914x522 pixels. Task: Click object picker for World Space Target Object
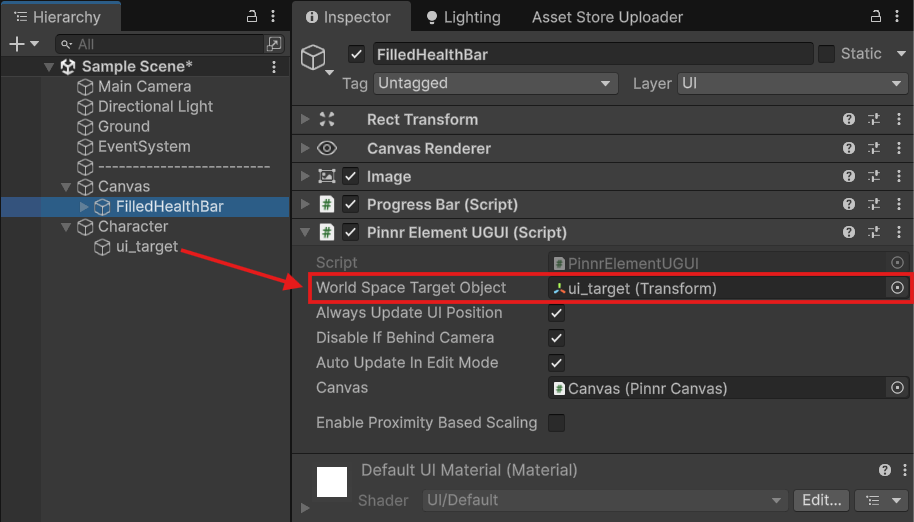(897, 288)
